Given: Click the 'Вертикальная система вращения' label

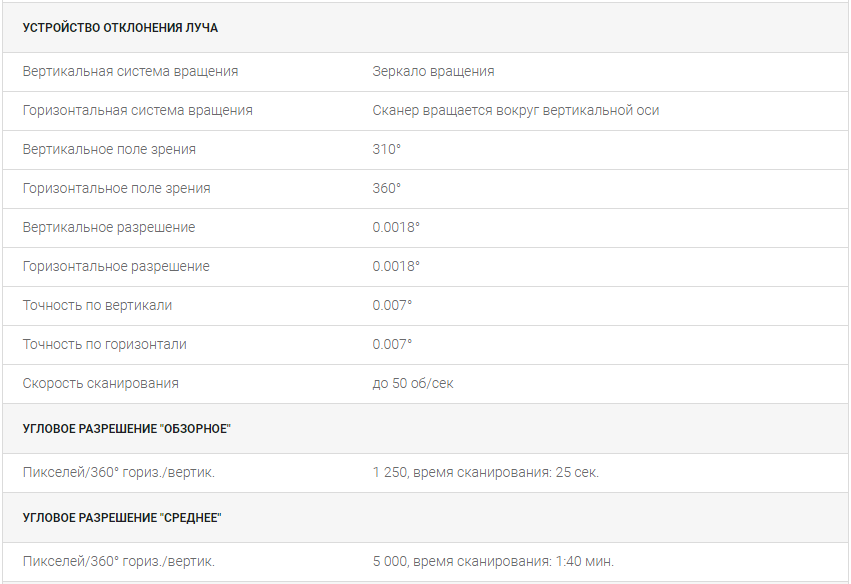Looking at the screenshot, I should pos(130,72).
